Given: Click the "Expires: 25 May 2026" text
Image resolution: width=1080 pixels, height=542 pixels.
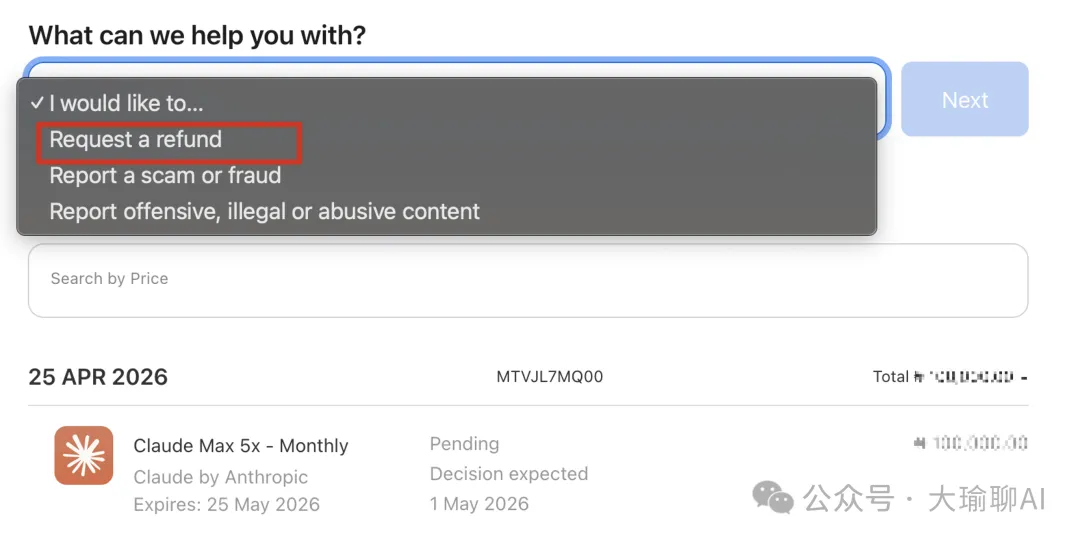Looking at the screenshot, I should [226, 504].
